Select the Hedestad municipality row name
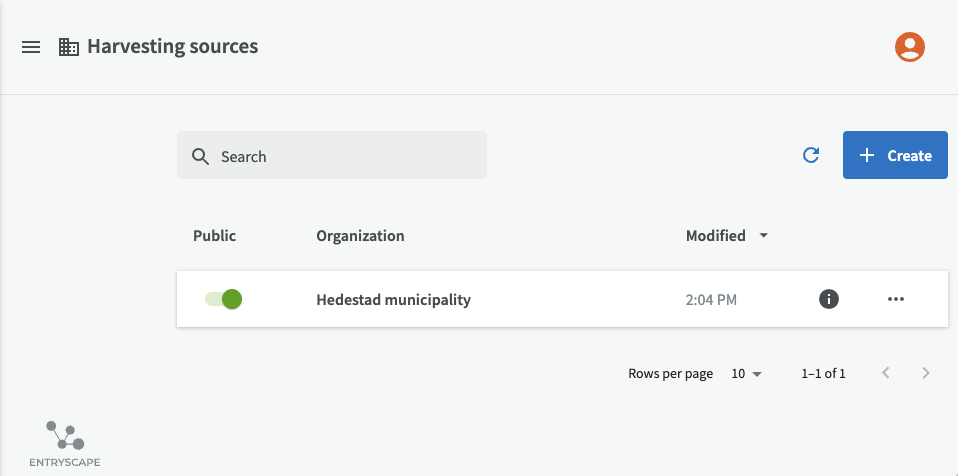The height and width of the screenshot is (476, 958). coord(393,299)
